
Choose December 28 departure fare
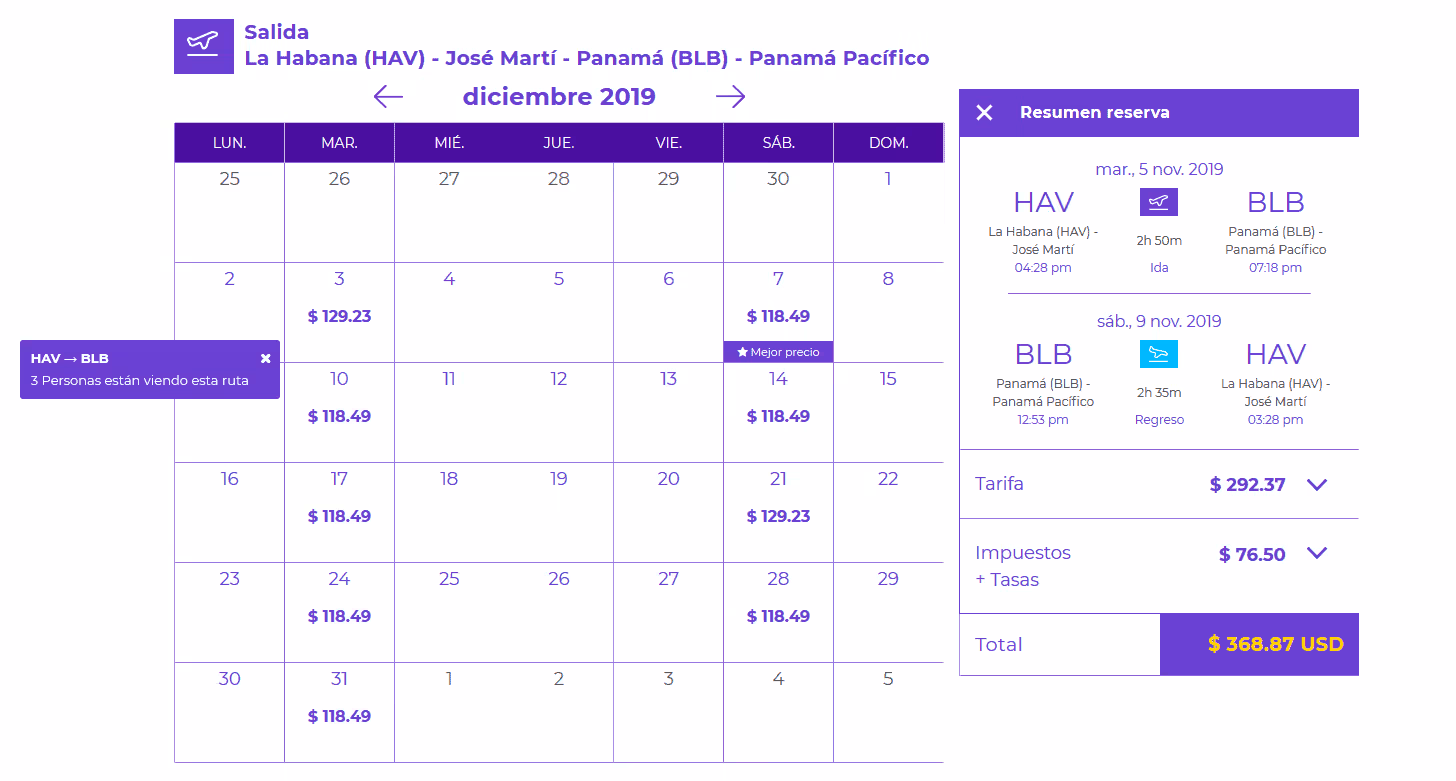pyautogui.click(x=778, y=612)
